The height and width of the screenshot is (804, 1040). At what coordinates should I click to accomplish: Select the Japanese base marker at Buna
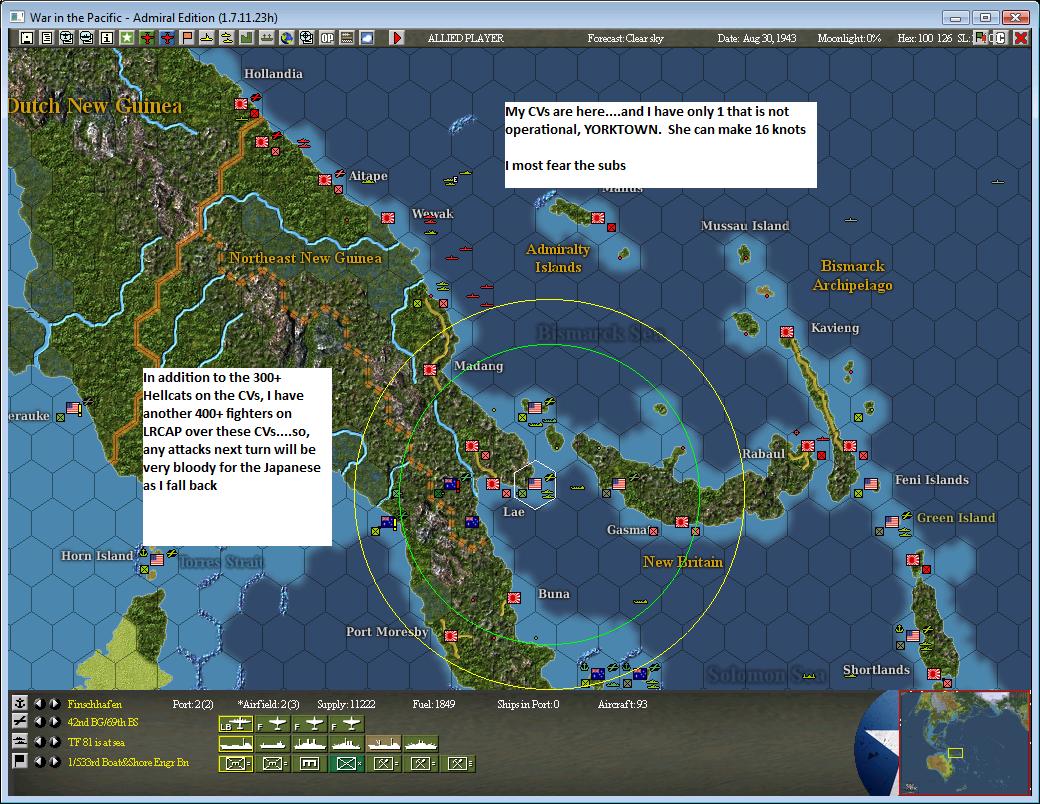[513, 597]
